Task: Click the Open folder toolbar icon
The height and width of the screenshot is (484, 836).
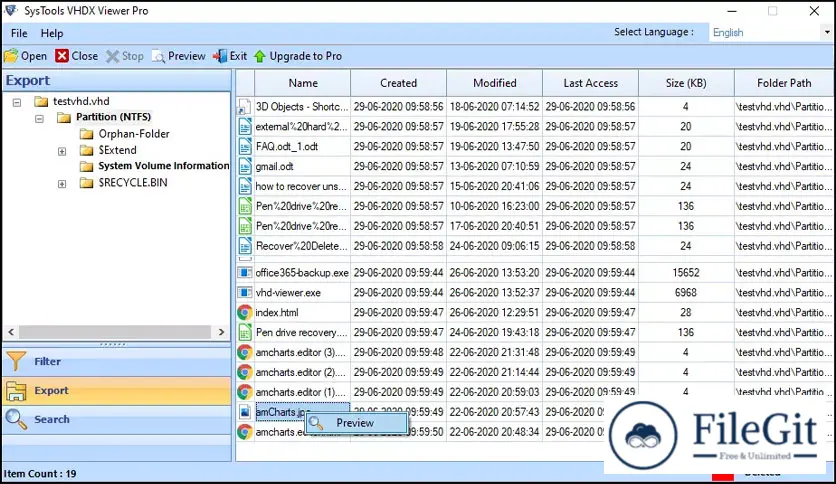Action: pos(11,56)
